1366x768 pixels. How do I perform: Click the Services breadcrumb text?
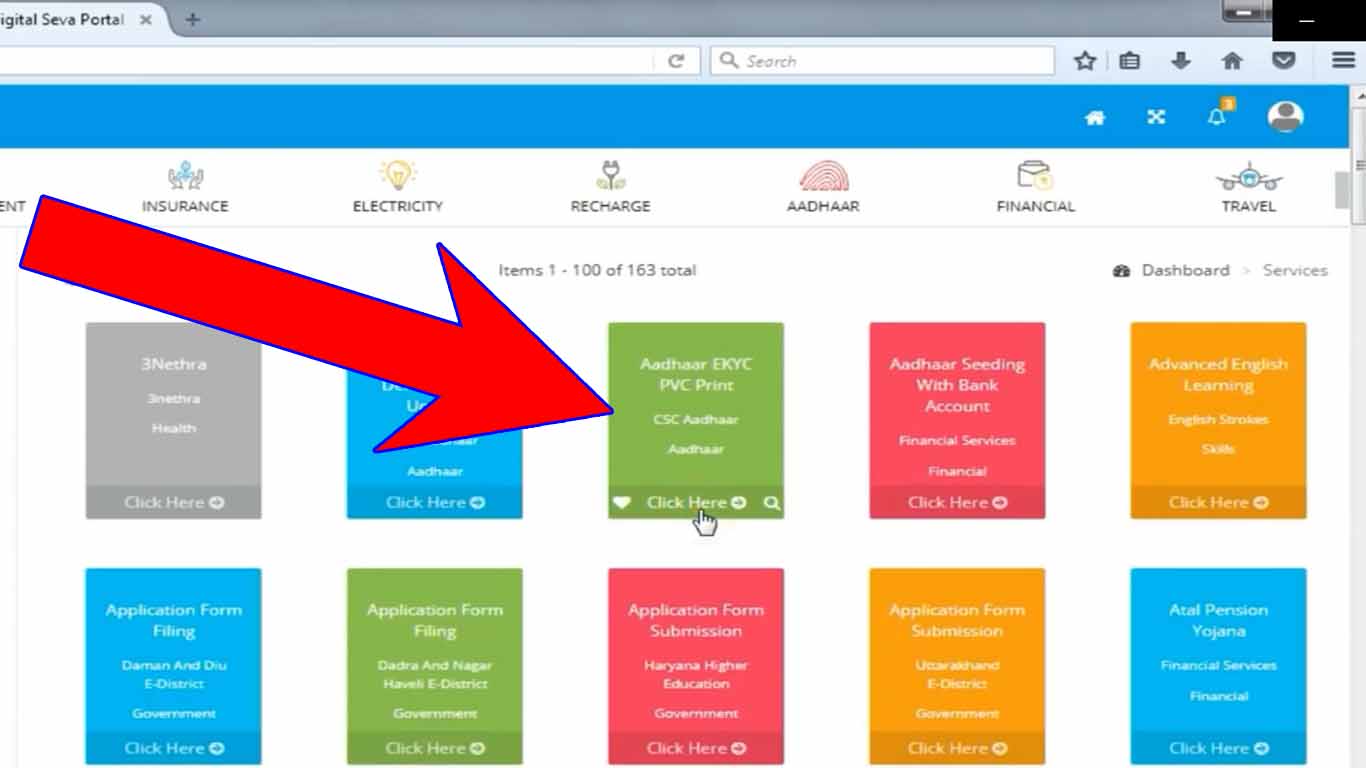(x=1295, y=270)
